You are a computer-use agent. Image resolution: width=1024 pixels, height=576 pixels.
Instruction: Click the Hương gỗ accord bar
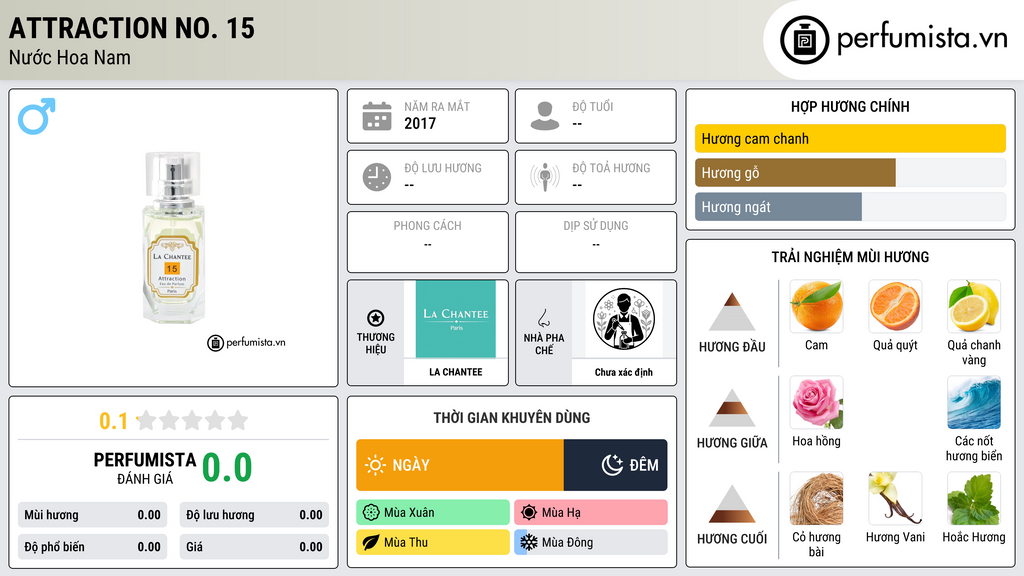click(x=850, y=172)
